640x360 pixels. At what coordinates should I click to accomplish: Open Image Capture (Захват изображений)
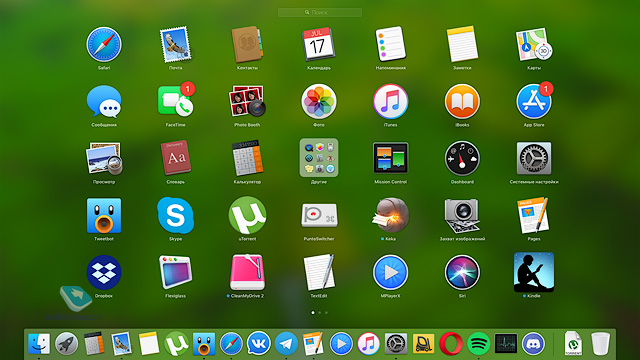tap(462, 216)
